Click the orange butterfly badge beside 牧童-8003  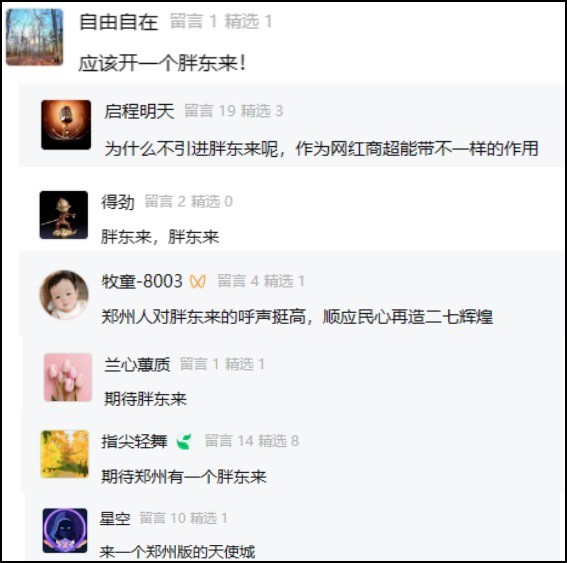(198, 281)
